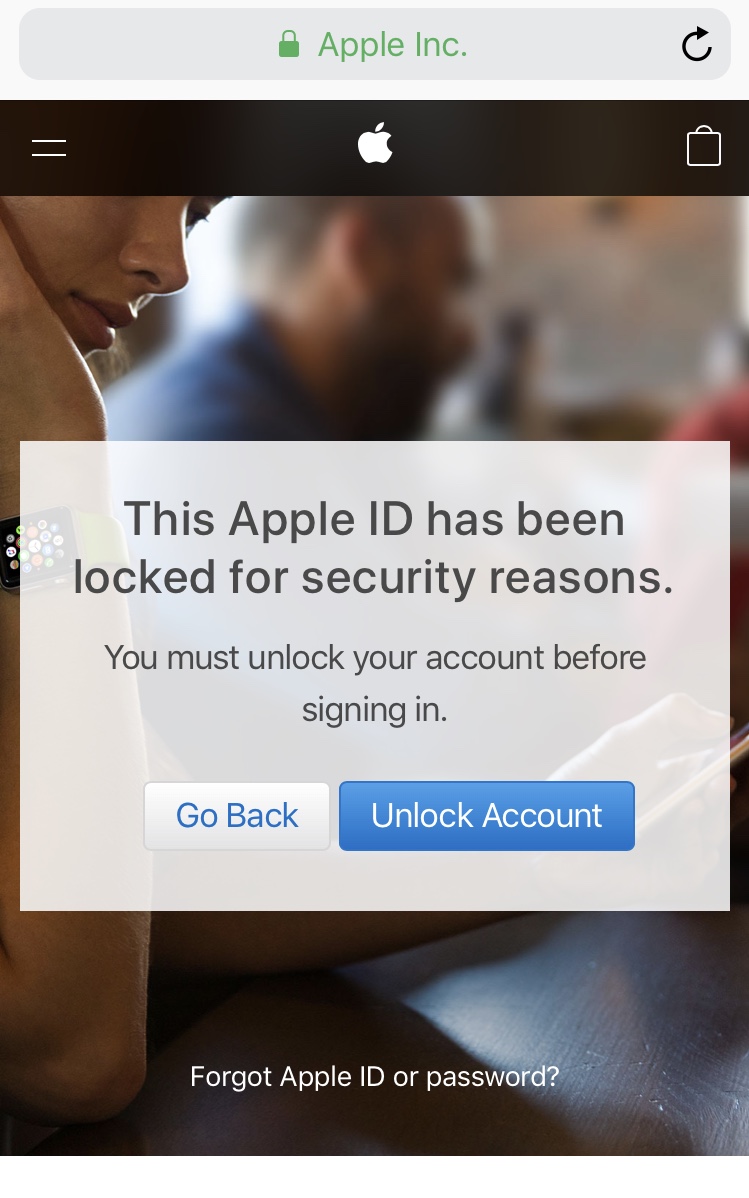749x1198 pixels.
Task: Refresh the page using the circular arrow
Action: [697, 44]
